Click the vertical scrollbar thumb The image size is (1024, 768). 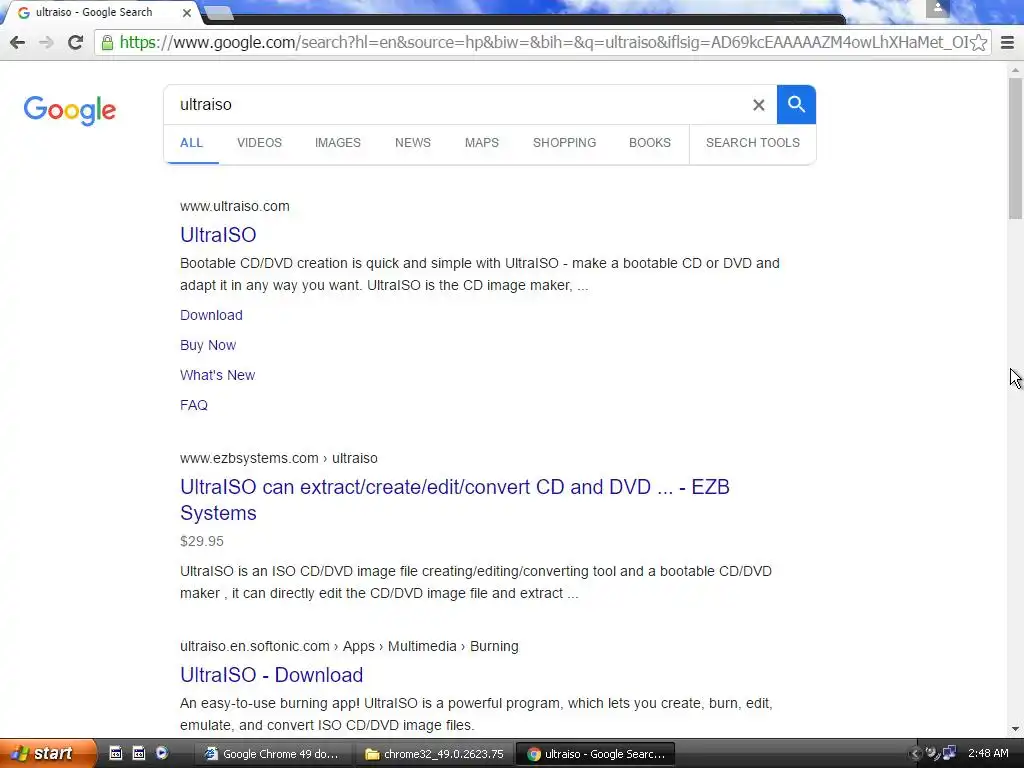[x=1016, y=148]
